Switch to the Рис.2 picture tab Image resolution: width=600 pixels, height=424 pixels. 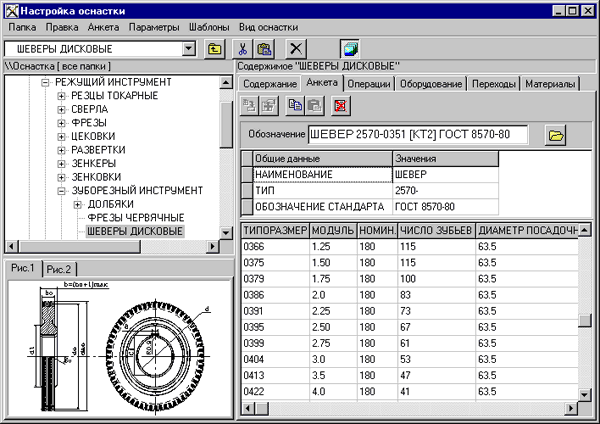click(59, 268)
